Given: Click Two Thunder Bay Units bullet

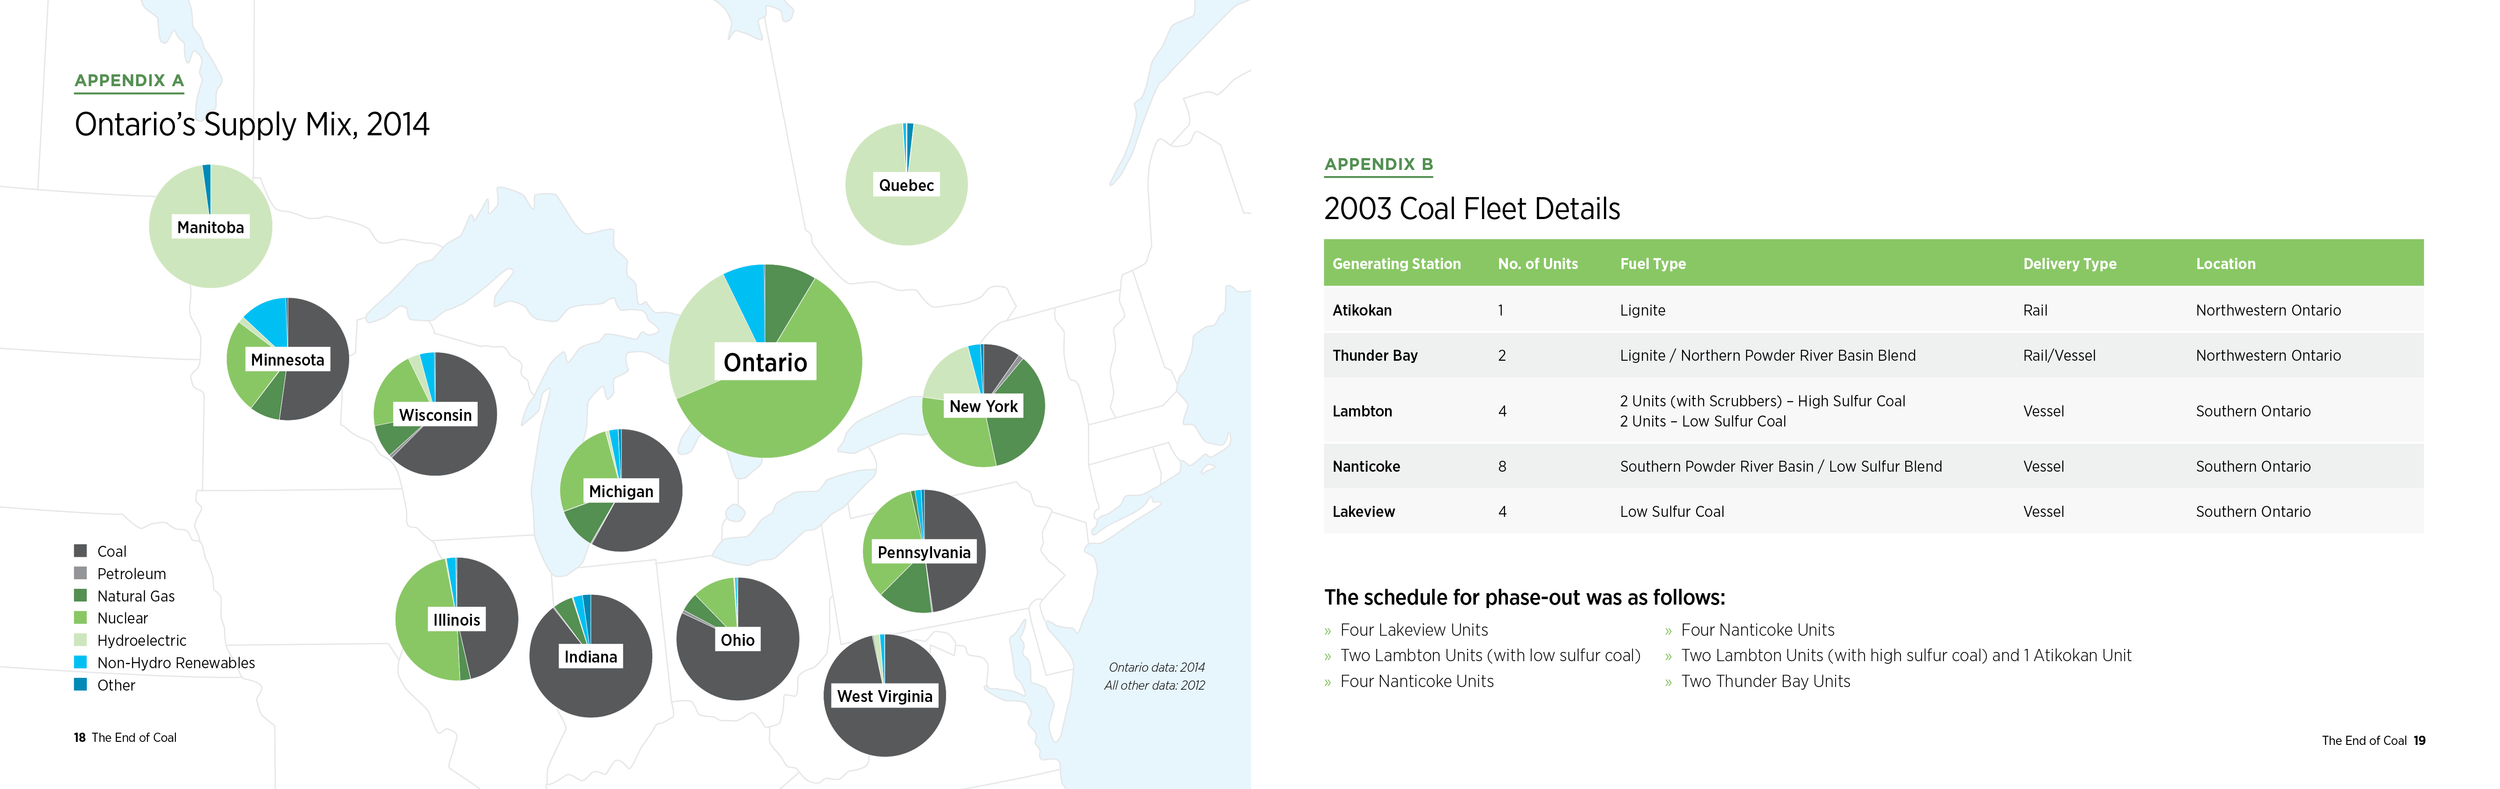Looking at the screenshot, I should pos(1765,682).
